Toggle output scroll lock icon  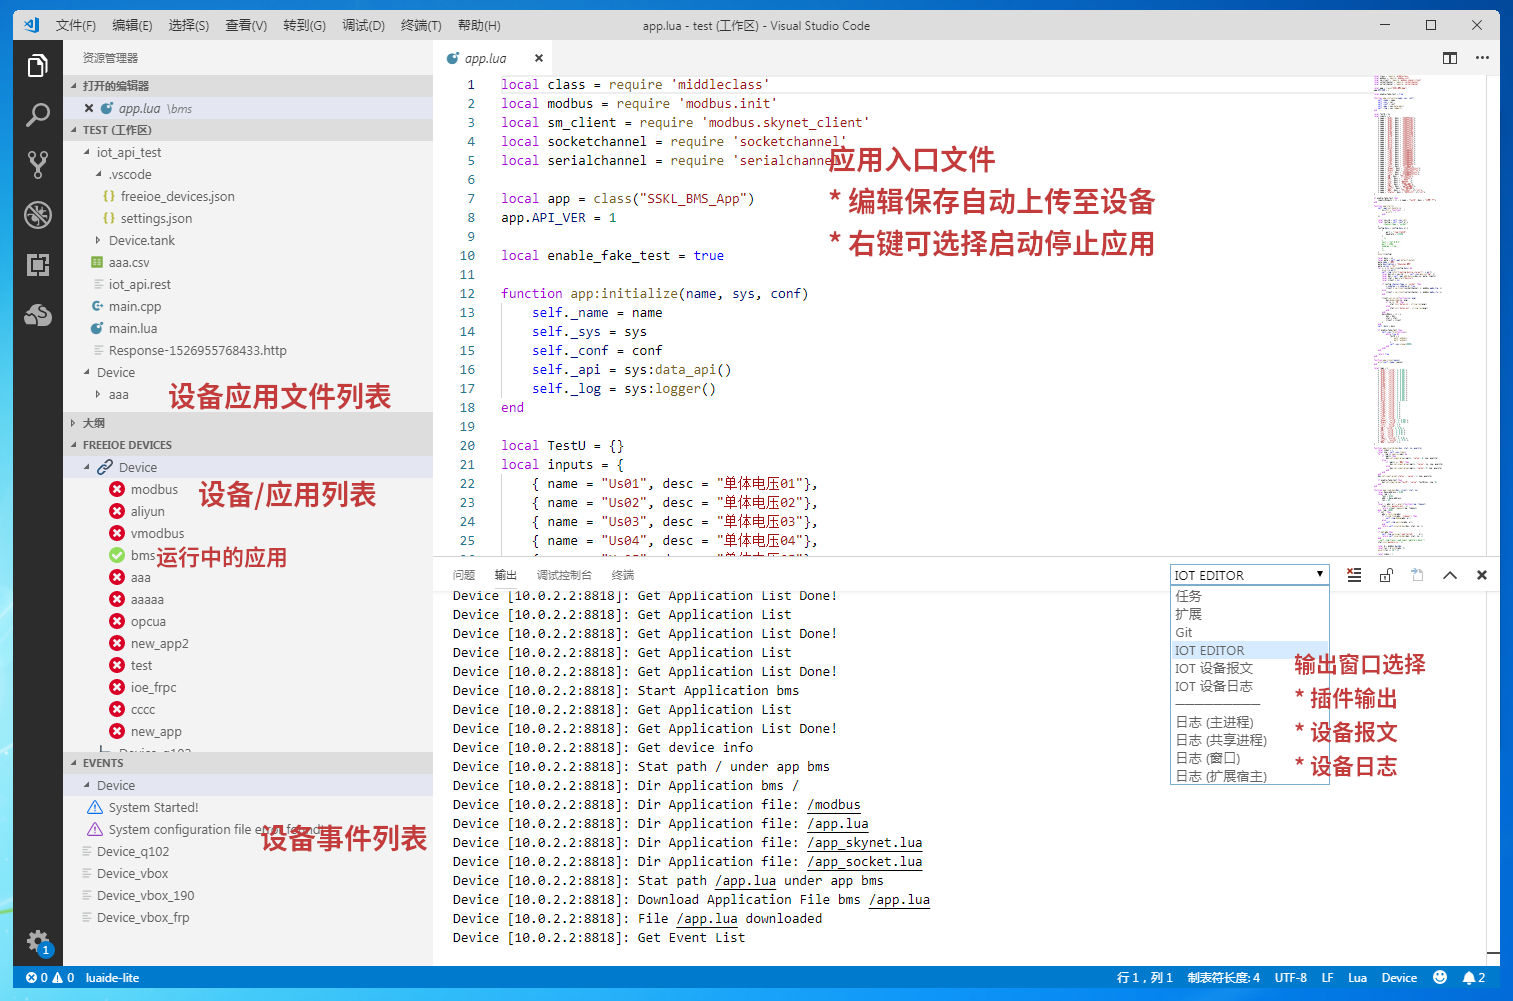(1386, 575)
